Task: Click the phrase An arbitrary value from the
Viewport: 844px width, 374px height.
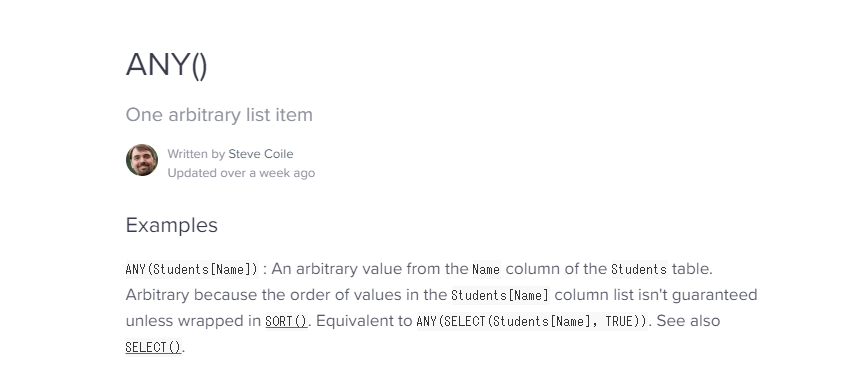Action: point(370,269)
